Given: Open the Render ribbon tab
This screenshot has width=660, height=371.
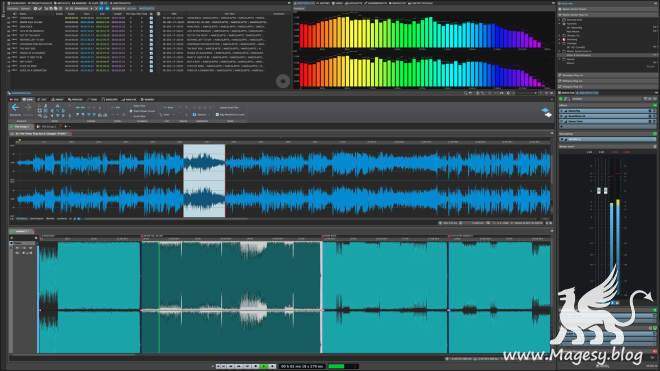Looking at the screenshot, I should click(x=148, y=99).
